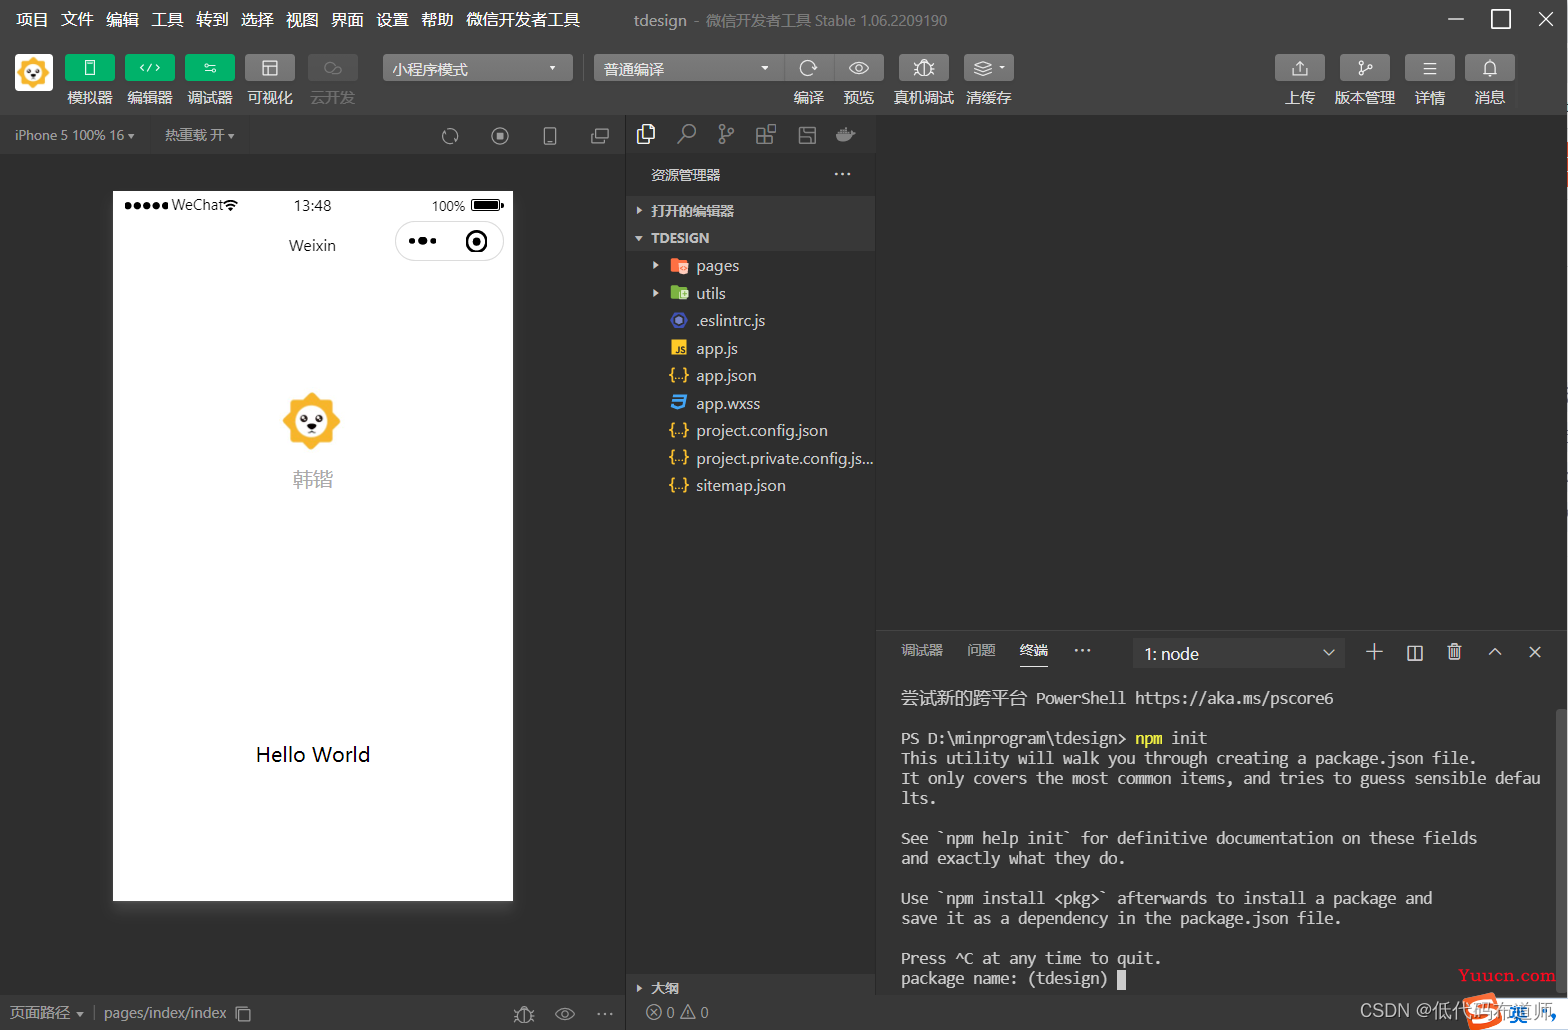Open project.config.json
1568x1030 pixels.
pyautogui.click(x=751, y=431)
